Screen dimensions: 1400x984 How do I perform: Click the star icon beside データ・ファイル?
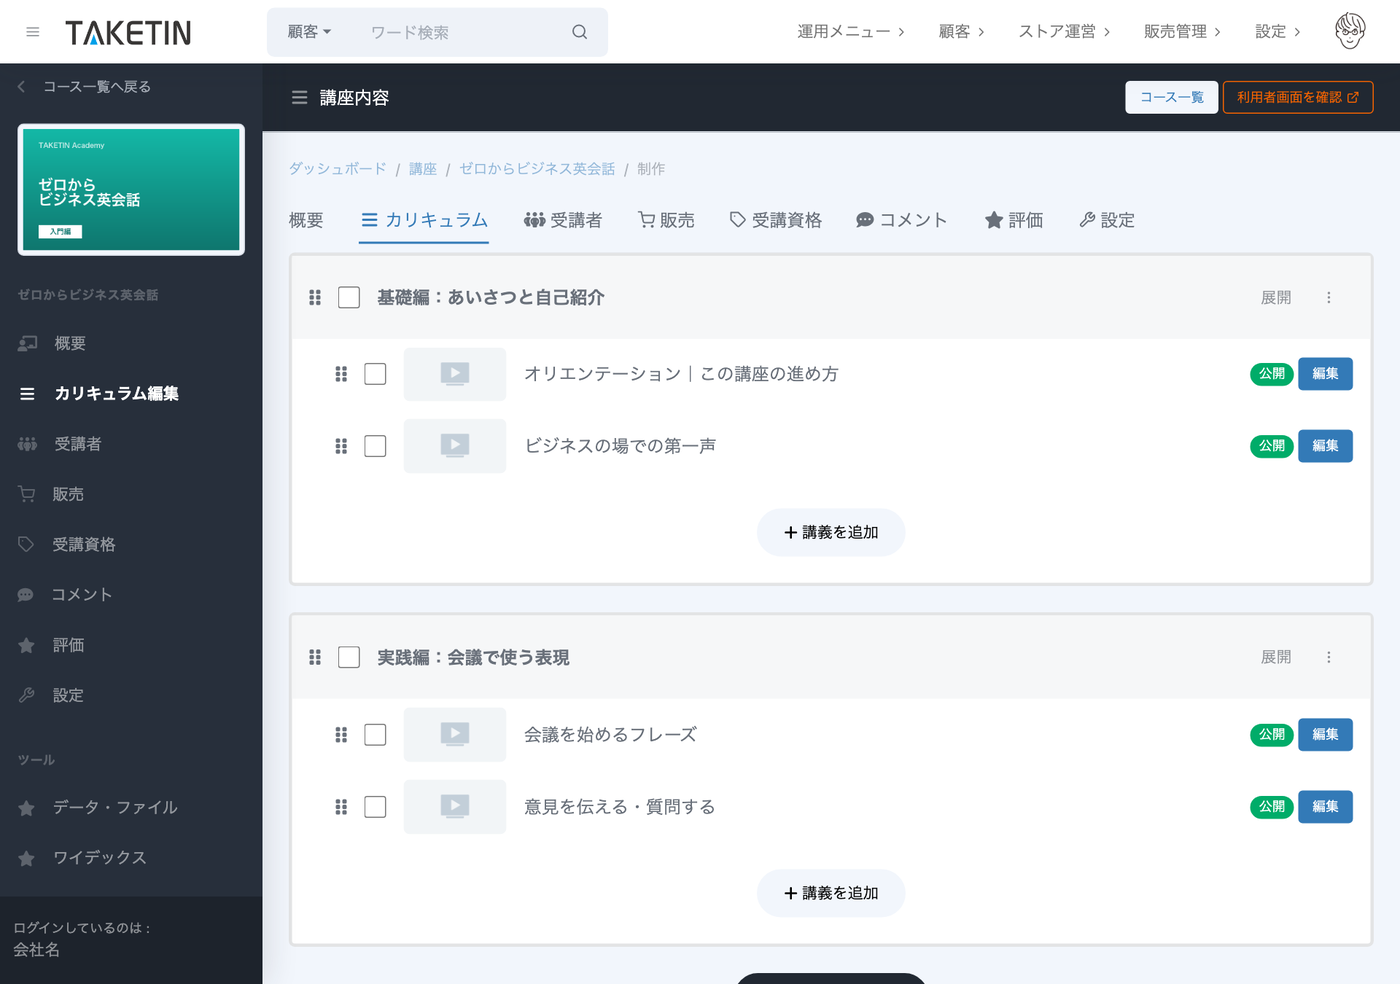(26, 808)
